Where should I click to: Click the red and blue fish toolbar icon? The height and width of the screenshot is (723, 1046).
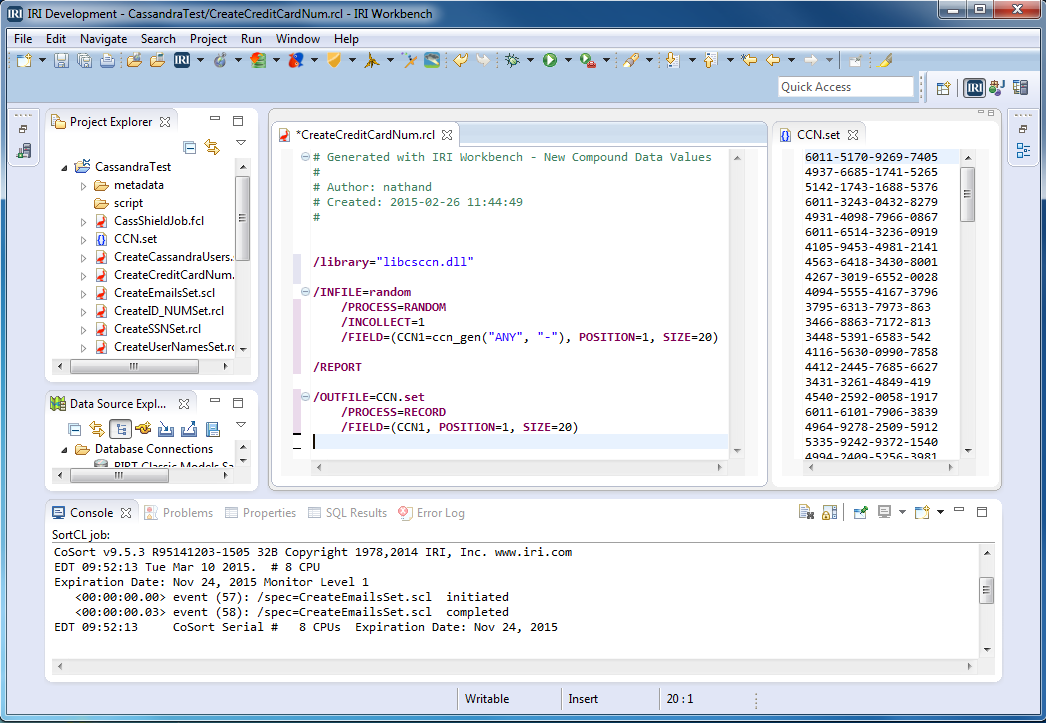(x=296, y=61)
